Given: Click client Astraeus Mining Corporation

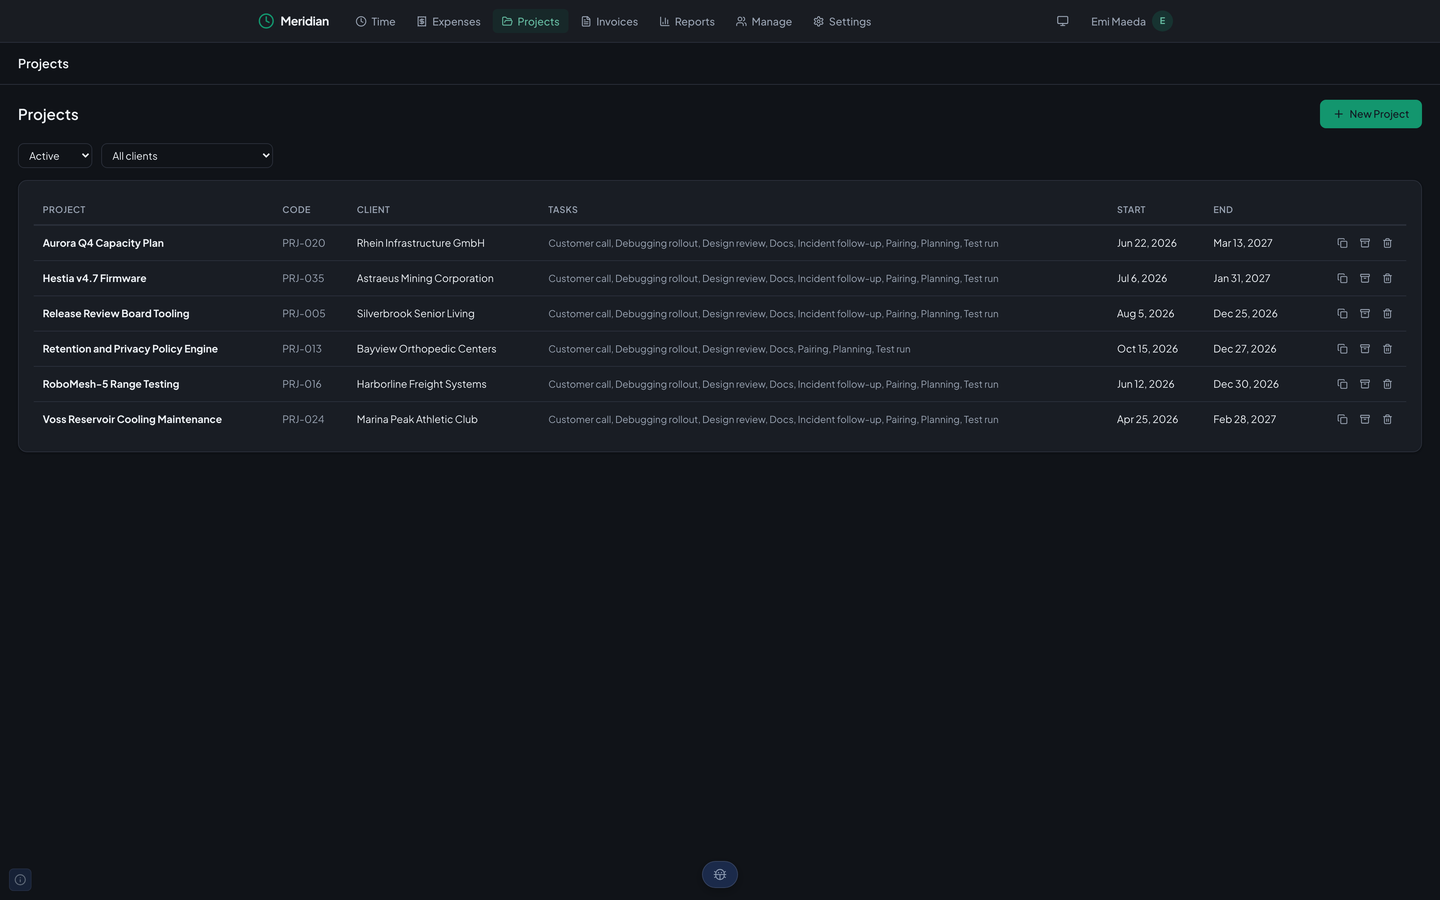Looking at the screenshot, I should [x=425, y=278].
